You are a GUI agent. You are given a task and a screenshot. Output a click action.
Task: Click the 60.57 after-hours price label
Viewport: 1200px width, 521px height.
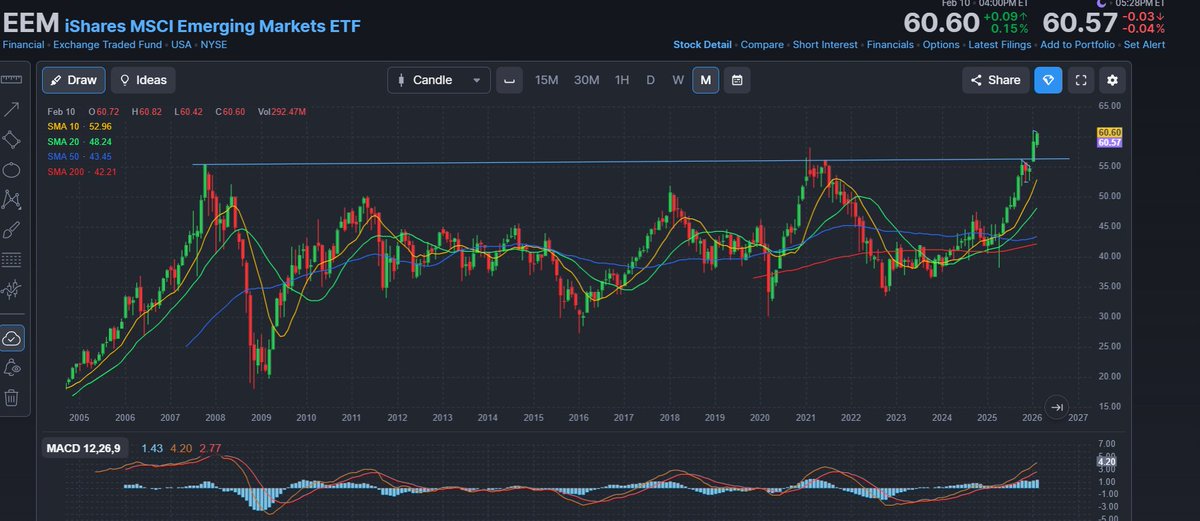1108,142
